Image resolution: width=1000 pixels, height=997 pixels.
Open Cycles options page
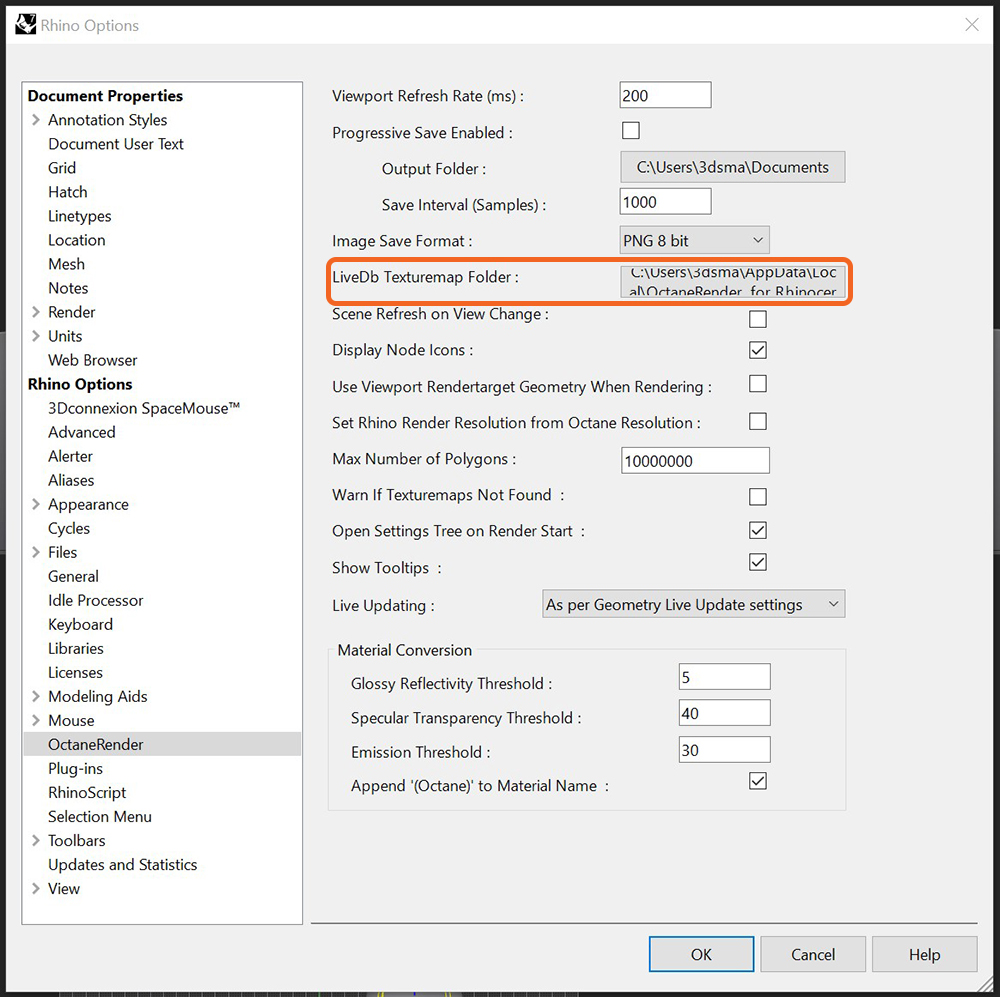pyautogui.click(x=69, y=529)
